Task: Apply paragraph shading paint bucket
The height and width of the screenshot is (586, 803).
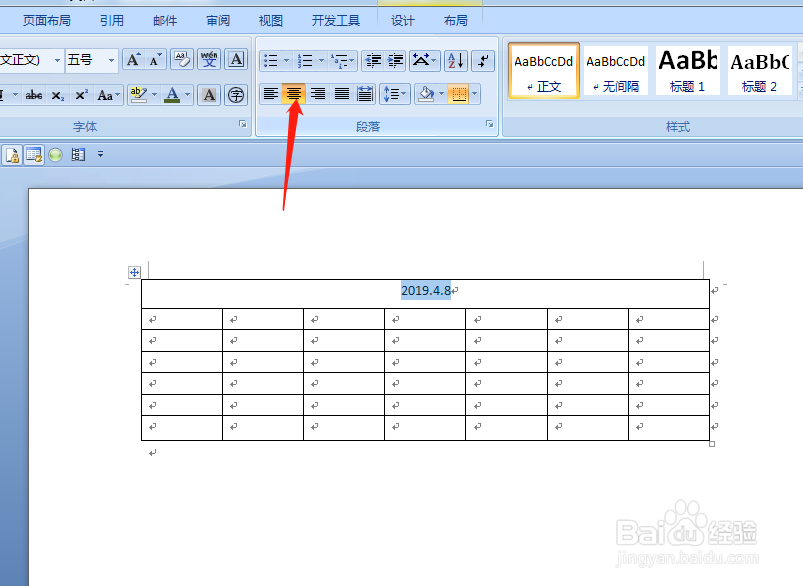Action: [x=426, y=94]
